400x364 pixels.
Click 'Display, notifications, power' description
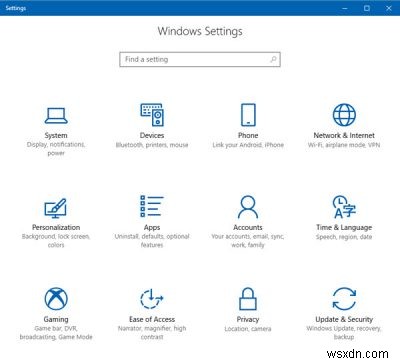[x=56, y=149]
